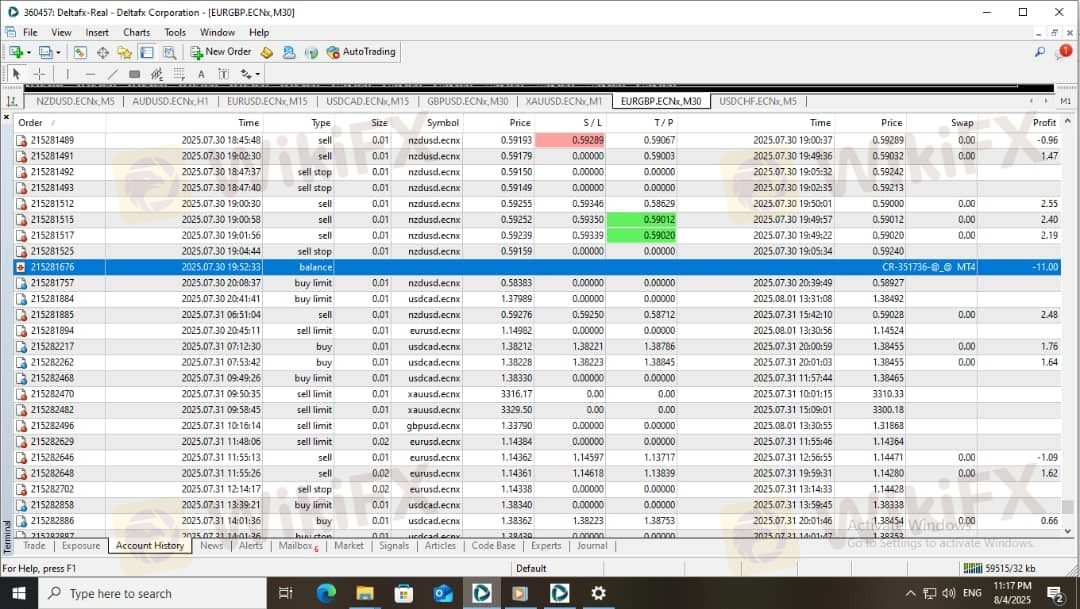Pick the Trendline drawing tool
The height and width of the screenshot is (609, 1080).
(112, 74)
